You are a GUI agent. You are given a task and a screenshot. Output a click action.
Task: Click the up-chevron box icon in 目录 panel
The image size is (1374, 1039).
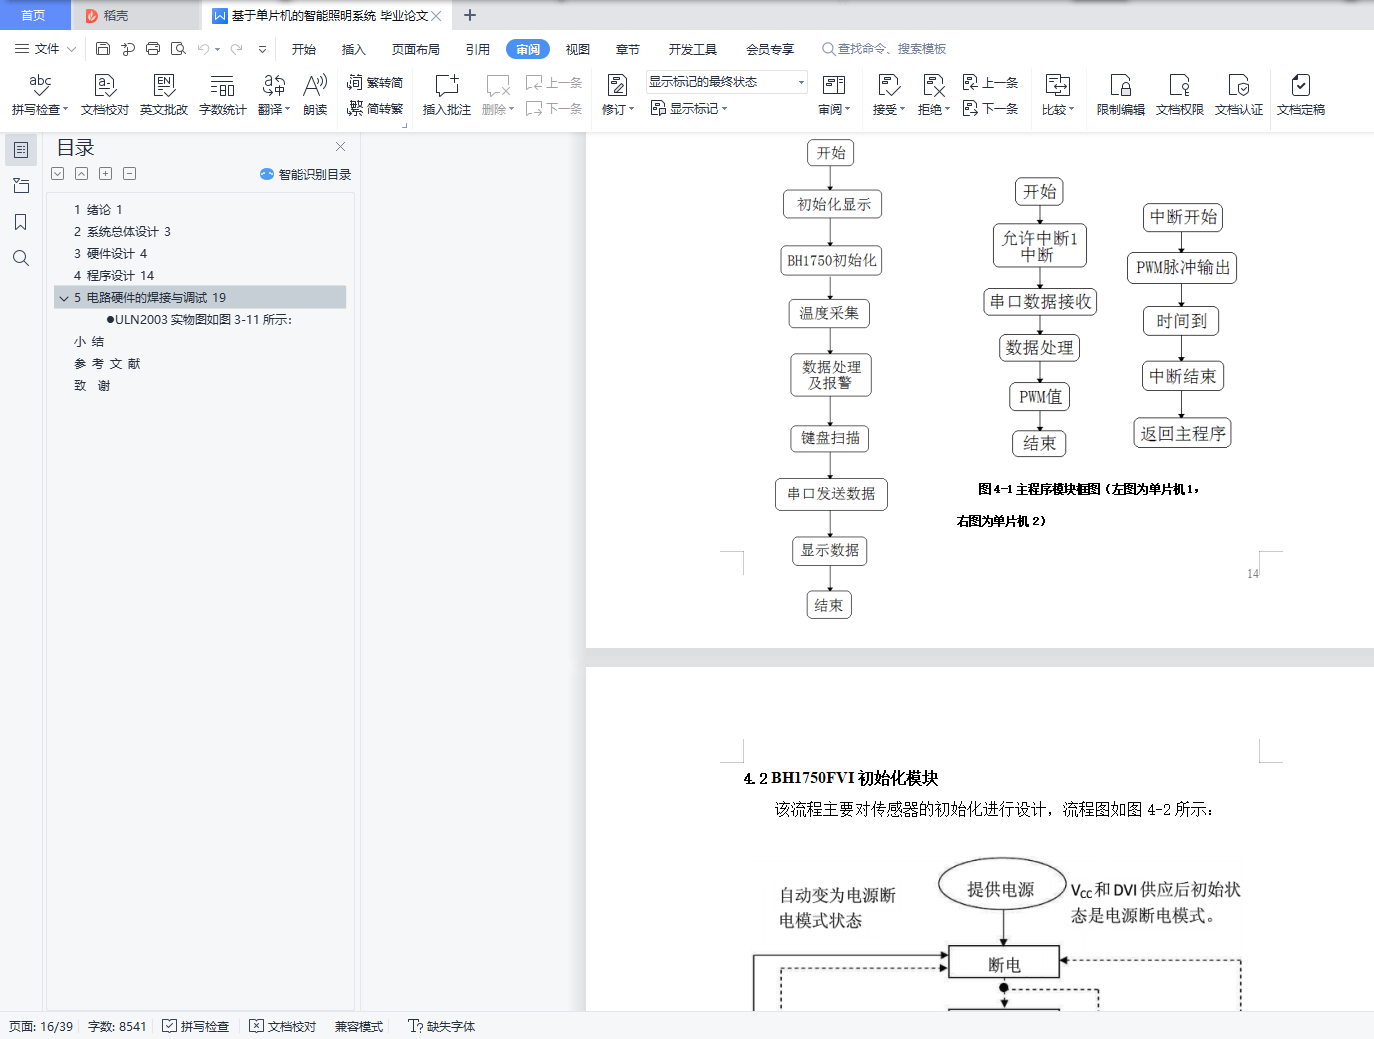pos(81,174)
